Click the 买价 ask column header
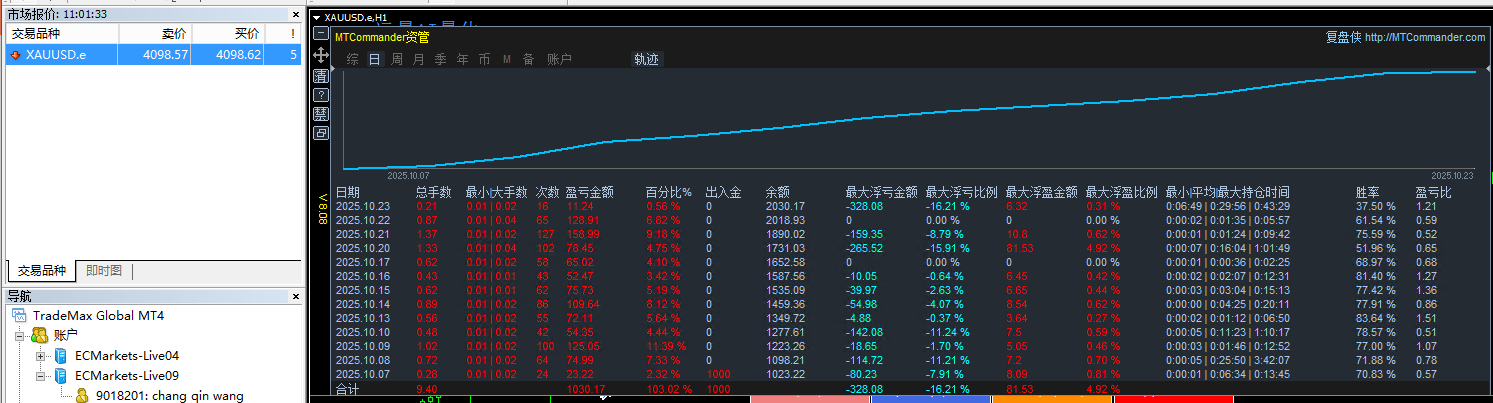The height and width of the screenshot is (403, 1493). (x=228, y=33)
